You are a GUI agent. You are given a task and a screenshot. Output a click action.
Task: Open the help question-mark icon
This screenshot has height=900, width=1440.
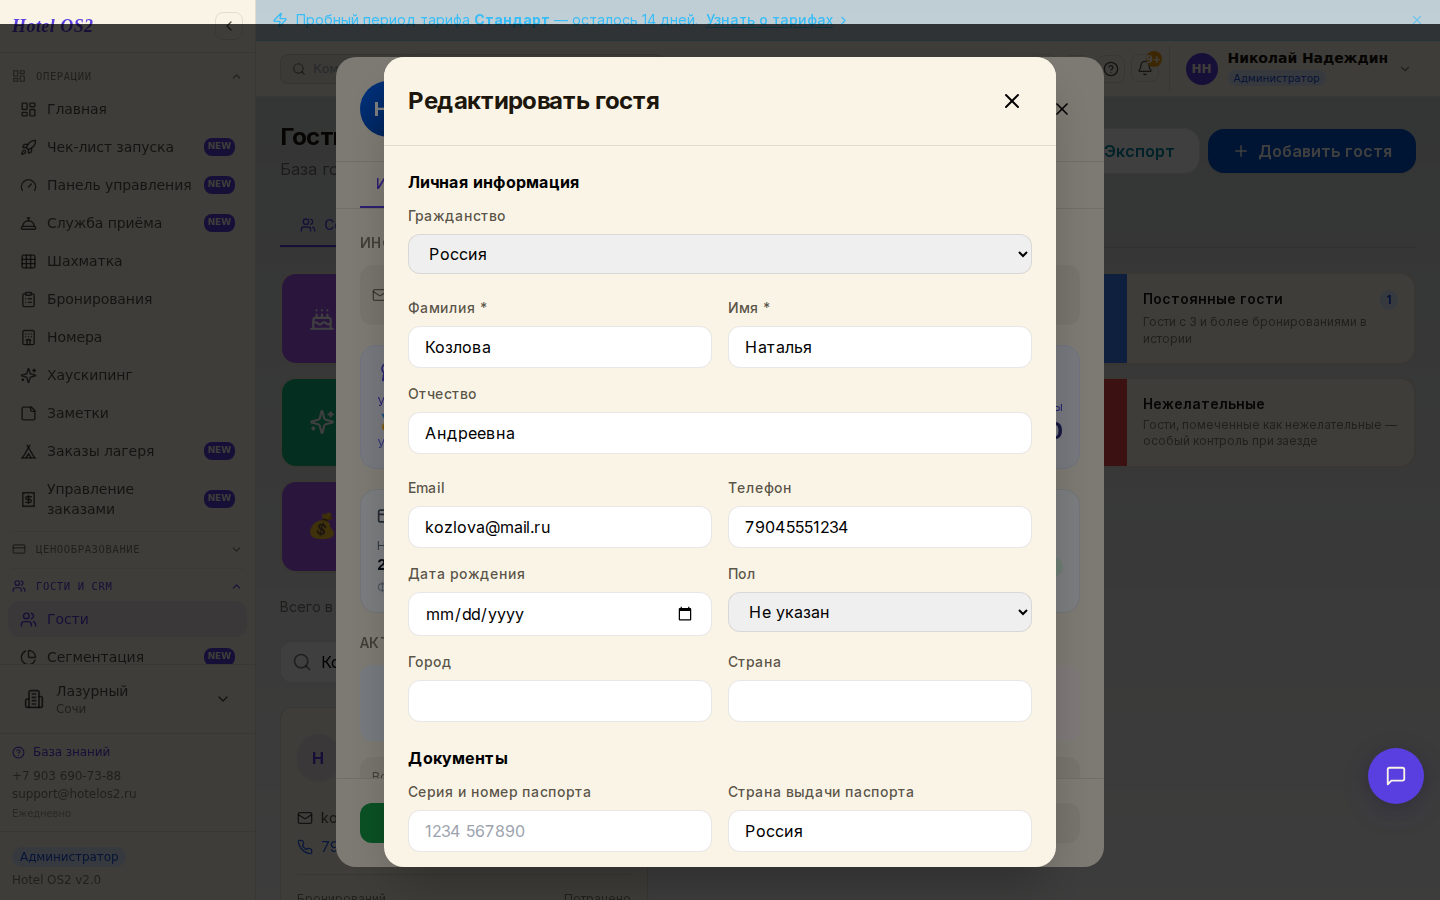pos(1111,69)
